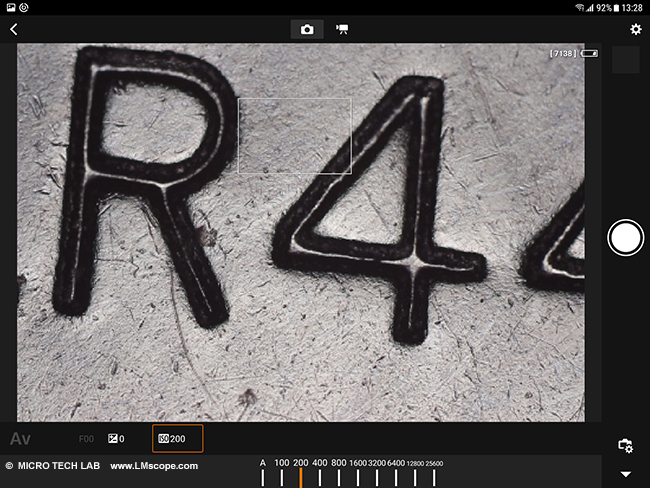Tap the sync notification icon in status bar

[x=24, y=7]
